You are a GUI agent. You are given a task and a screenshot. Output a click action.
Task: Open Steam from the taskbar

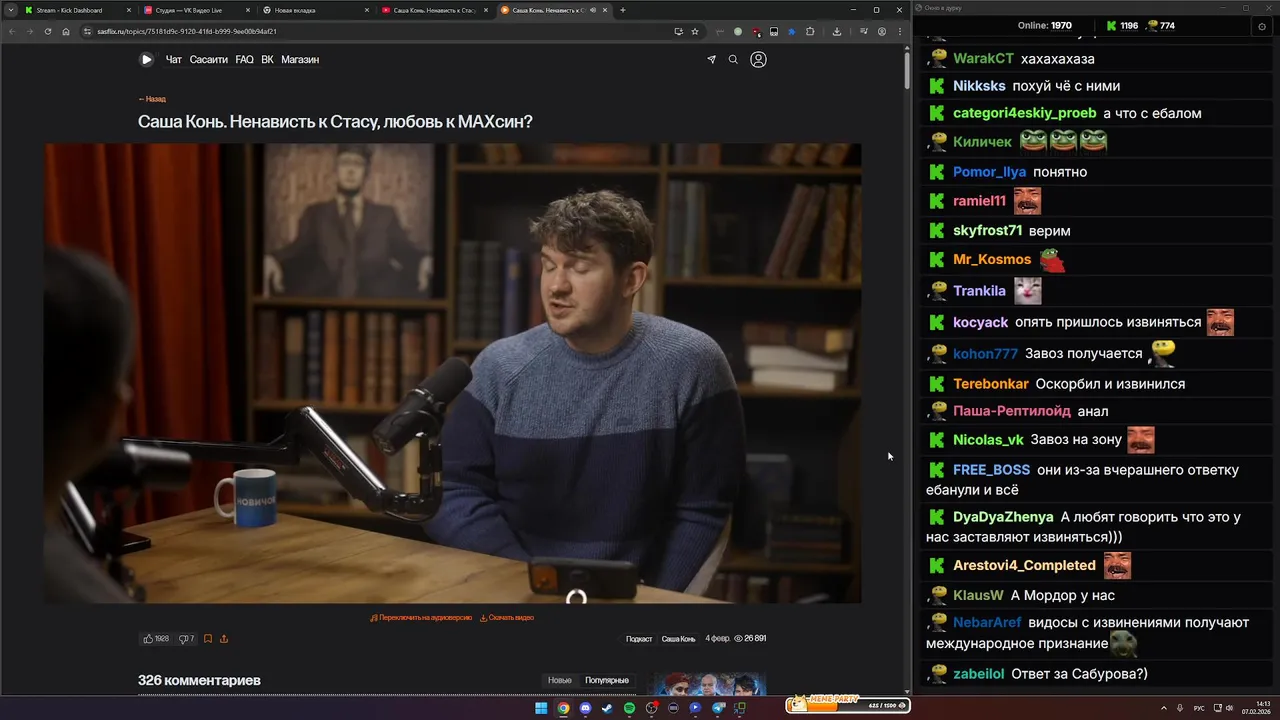click(x=607, y=708)
